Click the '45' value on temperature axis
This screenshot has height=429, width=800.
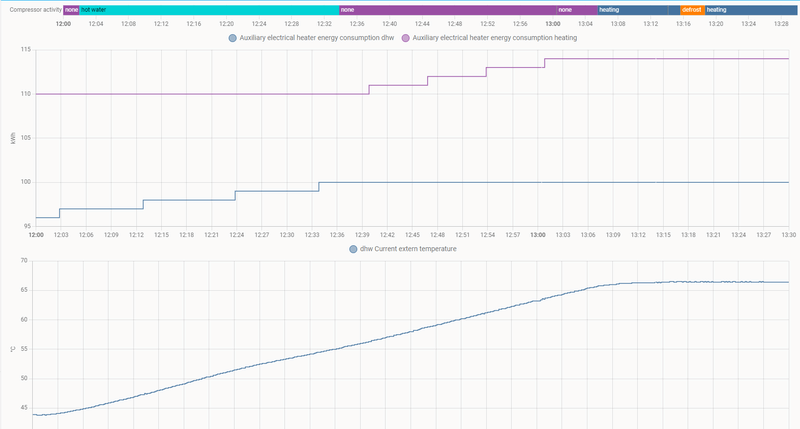coord(24,408)
